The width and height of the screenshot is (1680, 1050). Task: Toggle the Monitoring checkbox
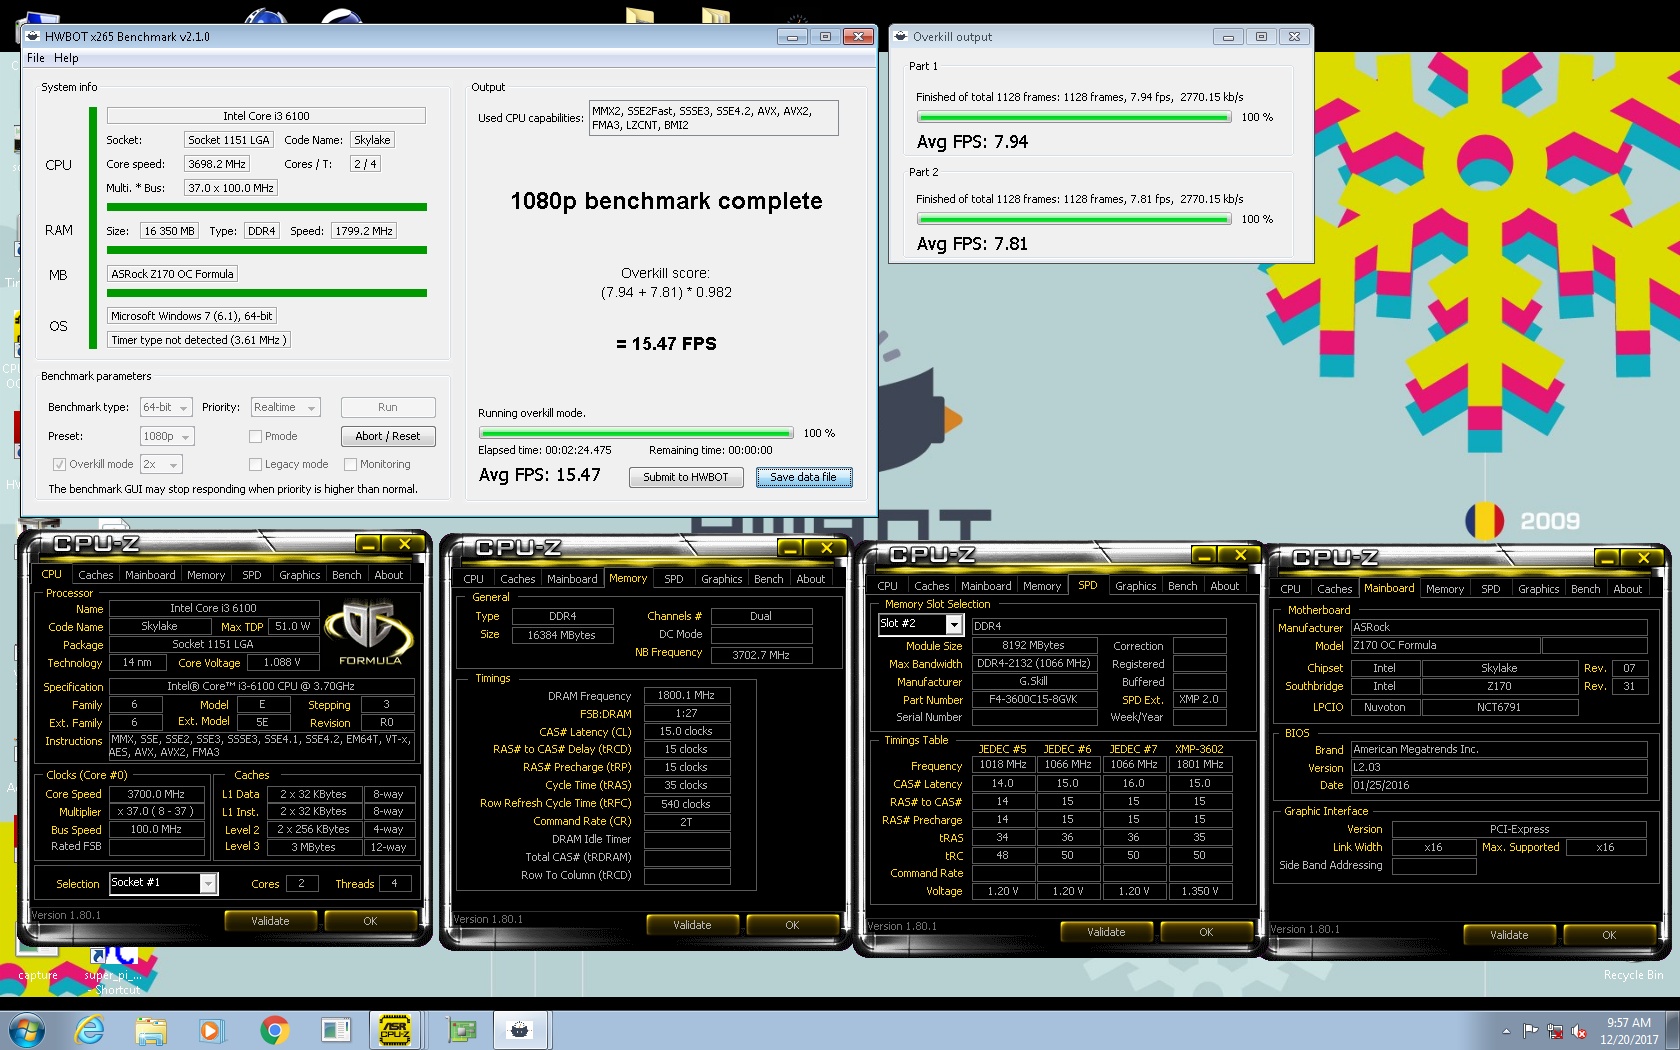[x=350, y=464]
